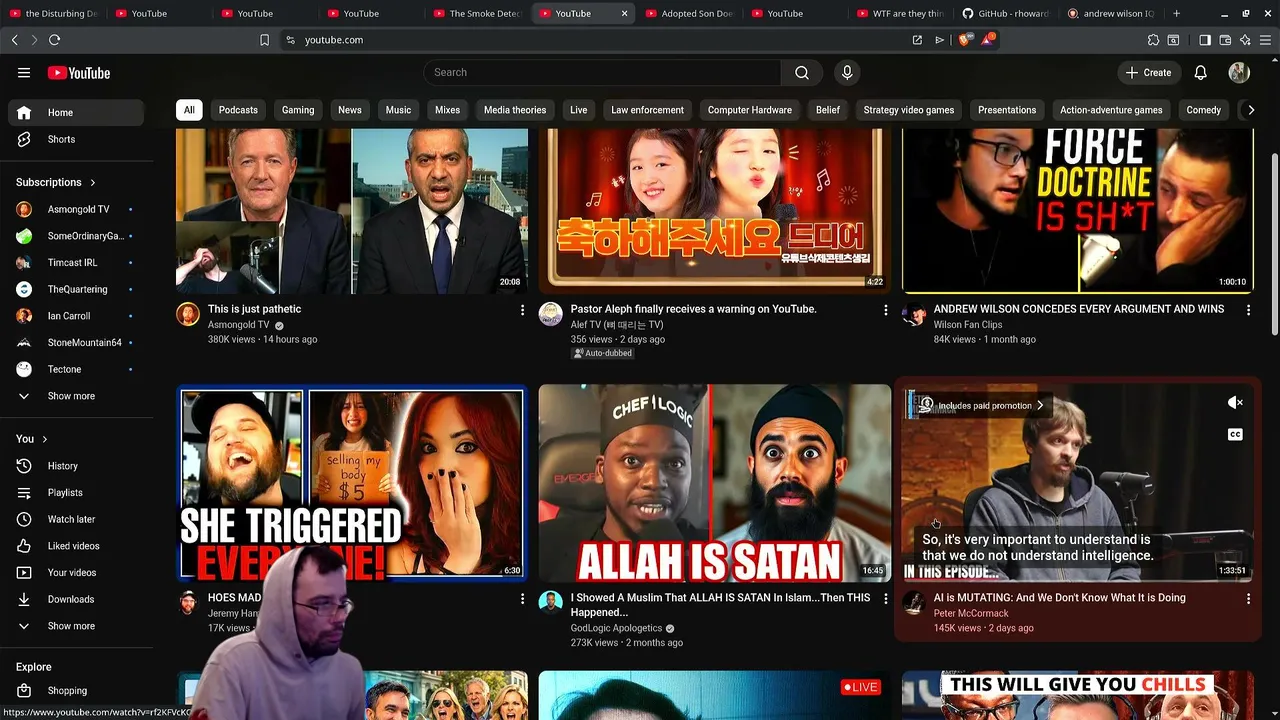
Task: Open Your videos in the sidebar
Action: (x=76, y=572)
